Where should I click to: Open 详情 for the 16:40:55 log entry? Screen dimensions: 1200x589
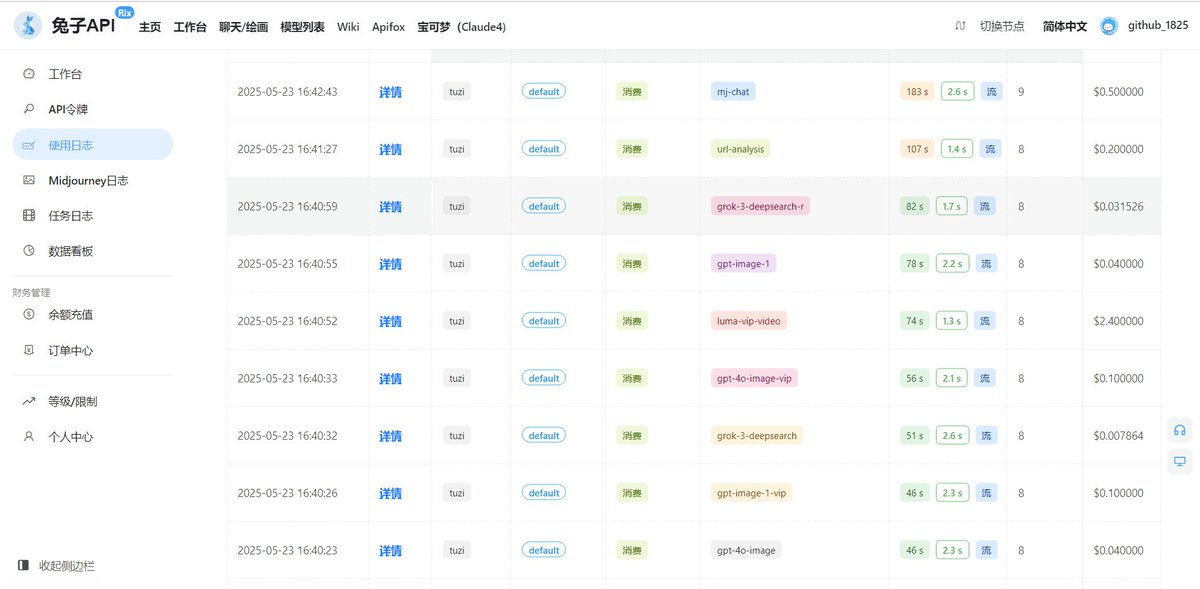pos(390,264)
